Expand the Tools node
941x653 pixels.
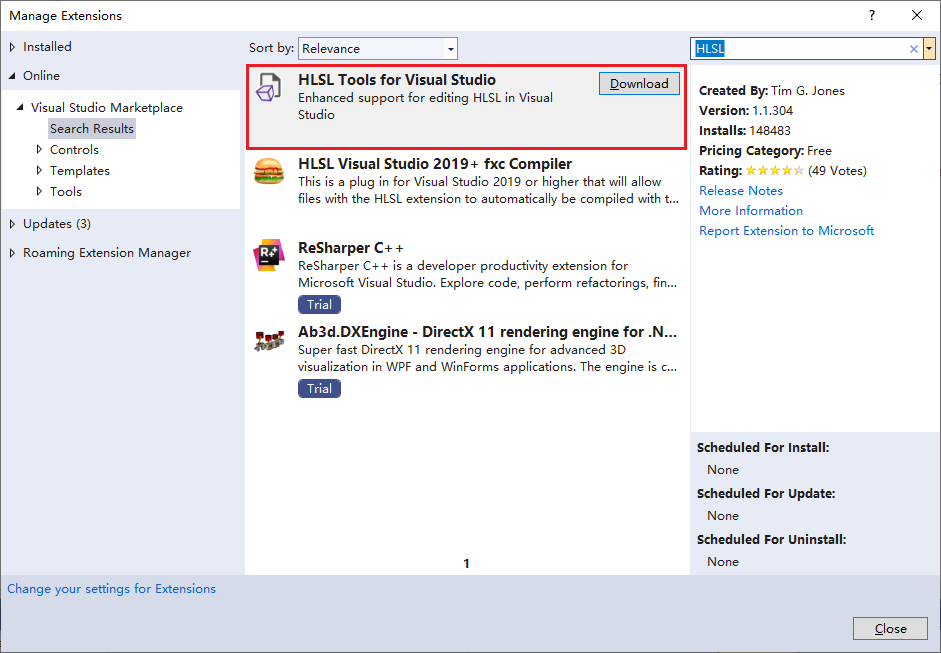tap(39, 191)
